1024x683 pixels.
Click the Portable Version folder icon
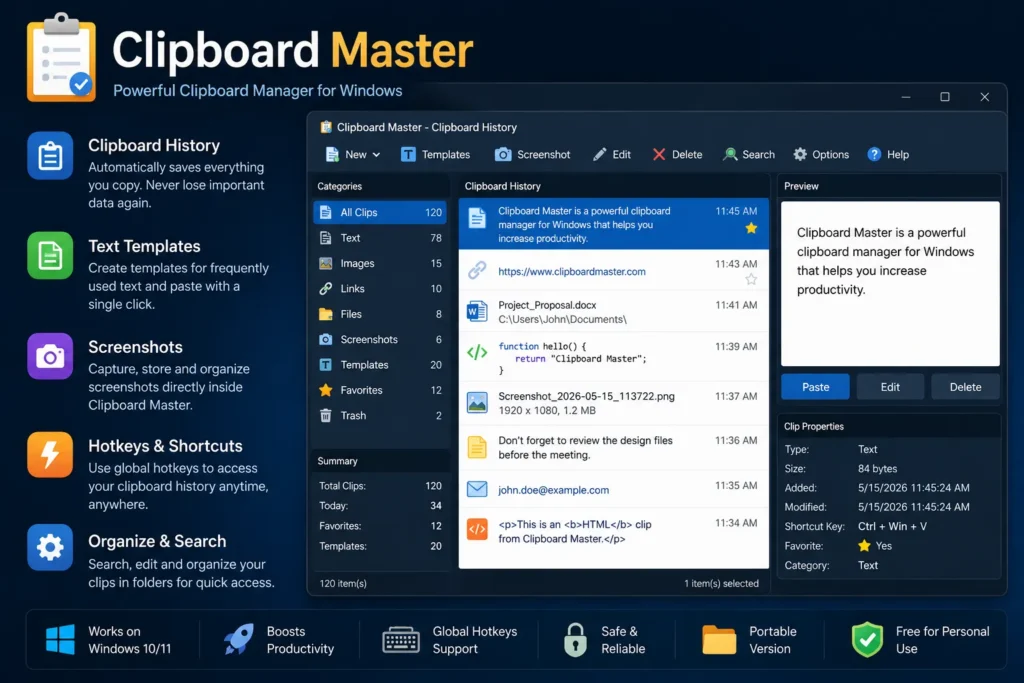pos(719,639)
